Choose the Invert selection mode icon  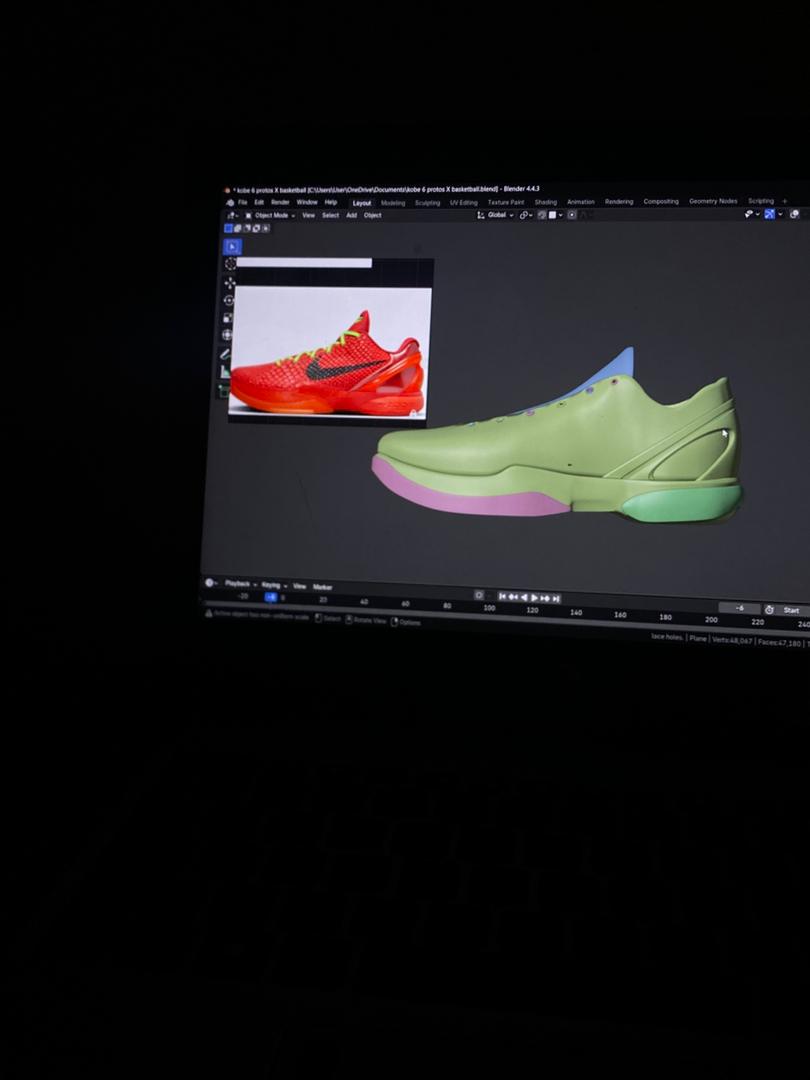click(256, 228)
